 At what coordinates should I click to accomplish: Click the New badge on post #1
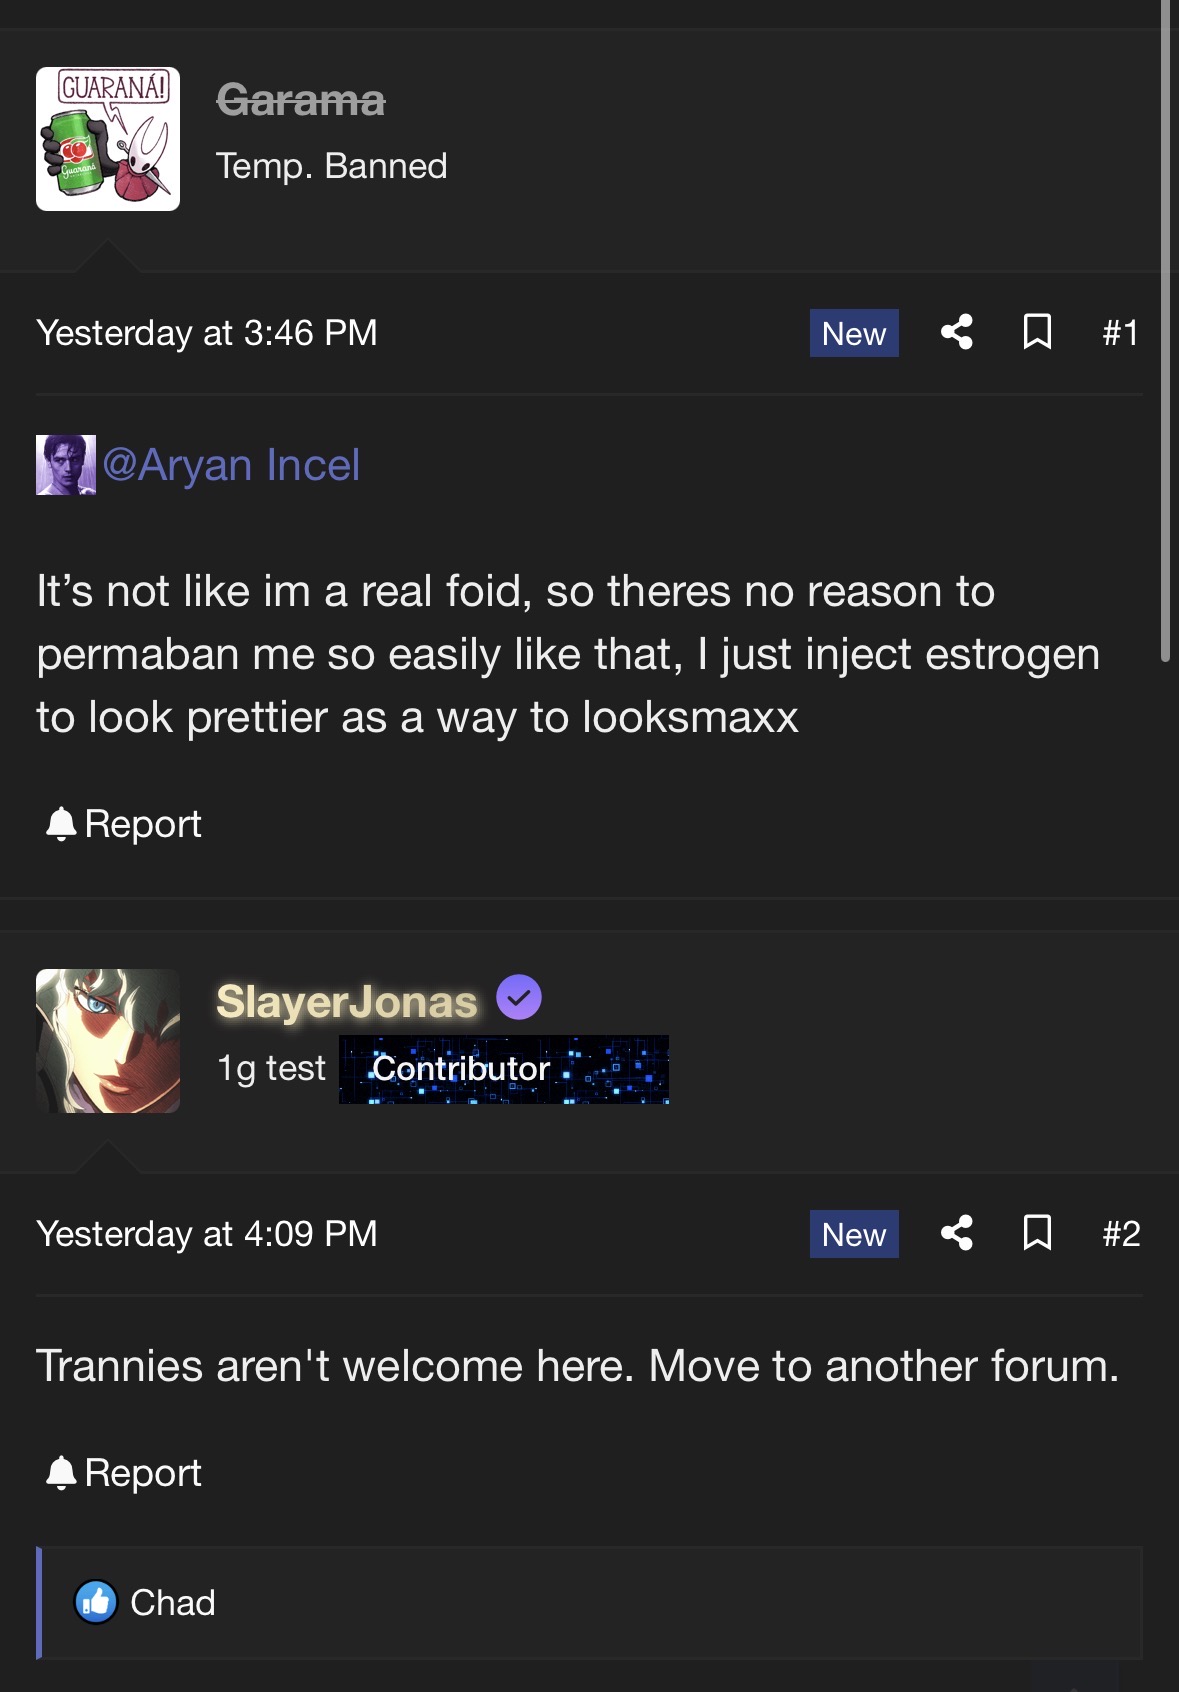click(854, 333)
